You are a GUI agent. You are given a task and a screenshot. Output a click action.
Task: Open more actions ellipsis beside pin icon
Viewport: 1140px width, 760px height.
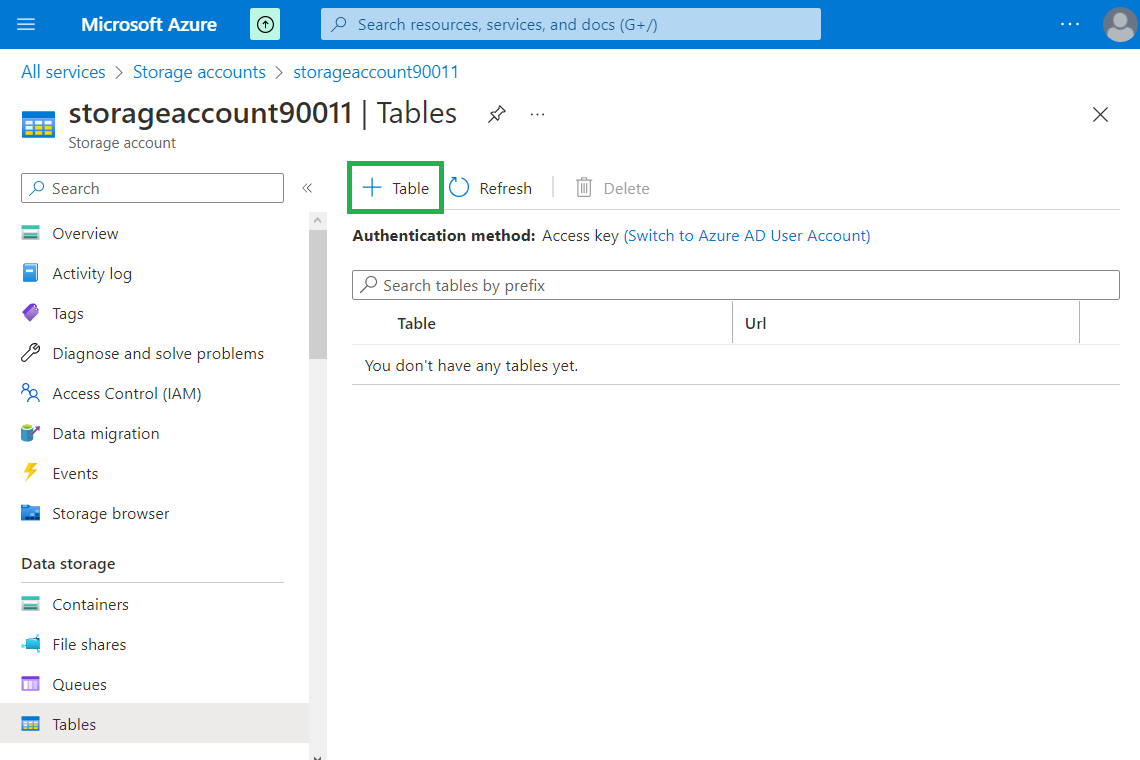(x=537, y=114)
